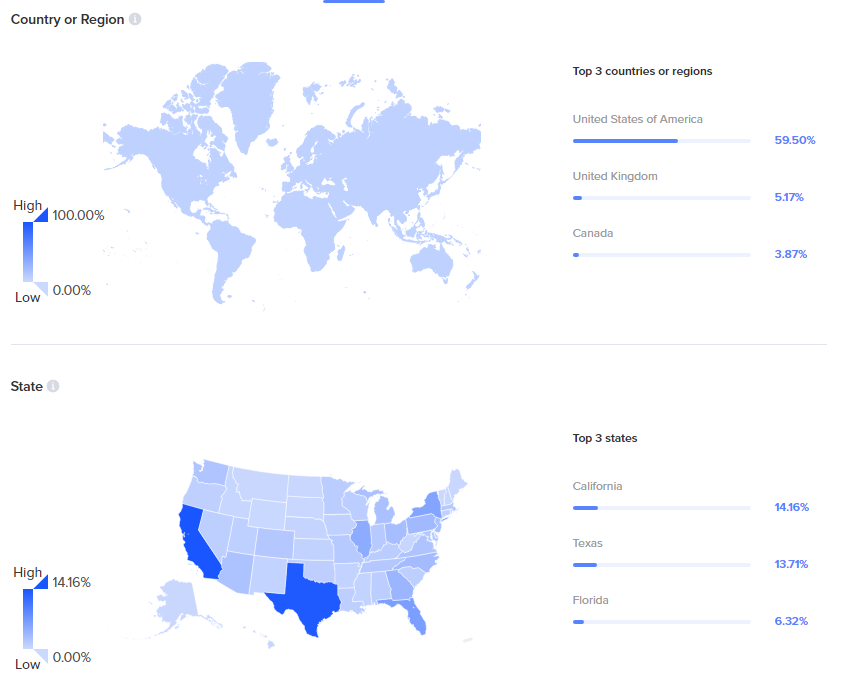Click the Florida percentage bar

(x=661, y=622)
